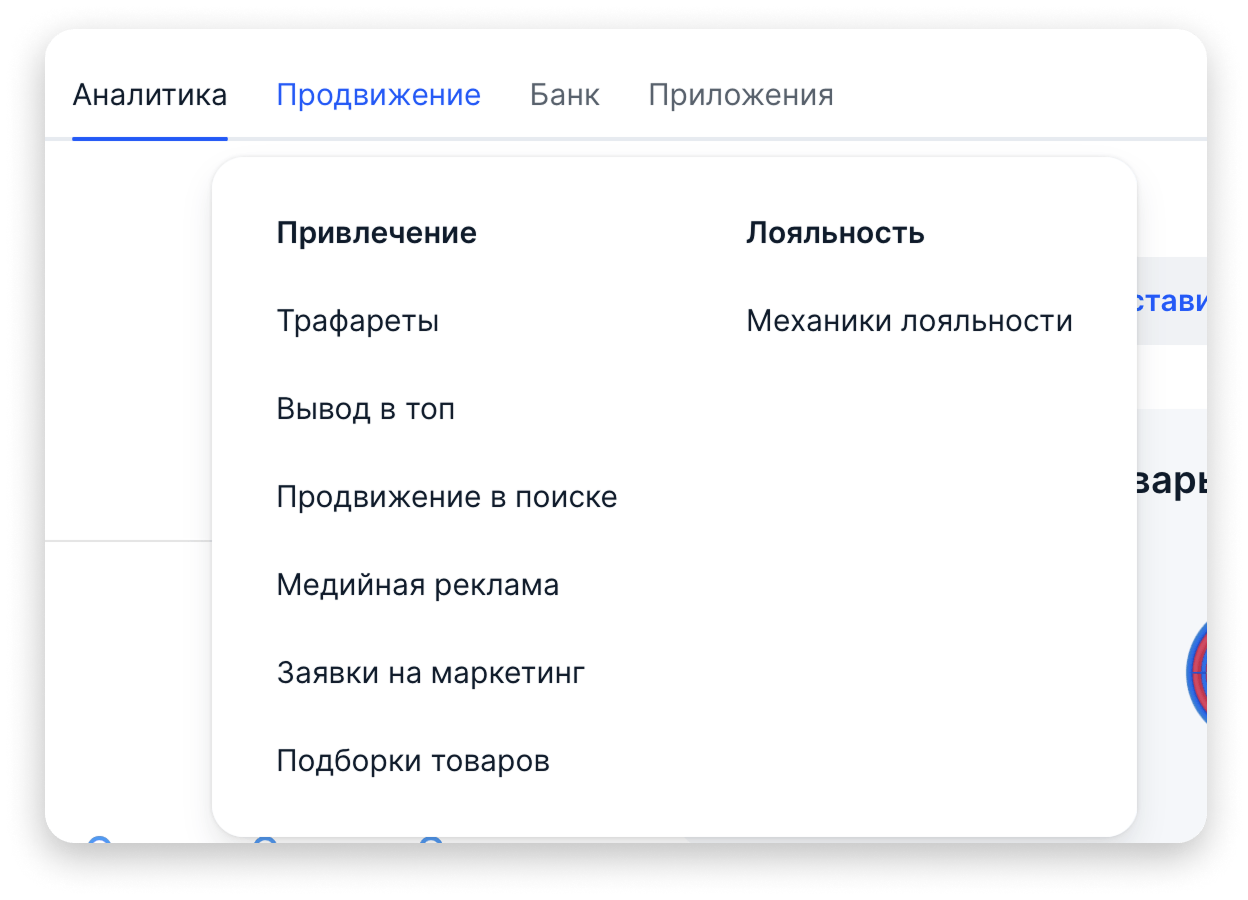
Task: Select the middle blue circle at the bottom
Action: [x=265, y=839]
